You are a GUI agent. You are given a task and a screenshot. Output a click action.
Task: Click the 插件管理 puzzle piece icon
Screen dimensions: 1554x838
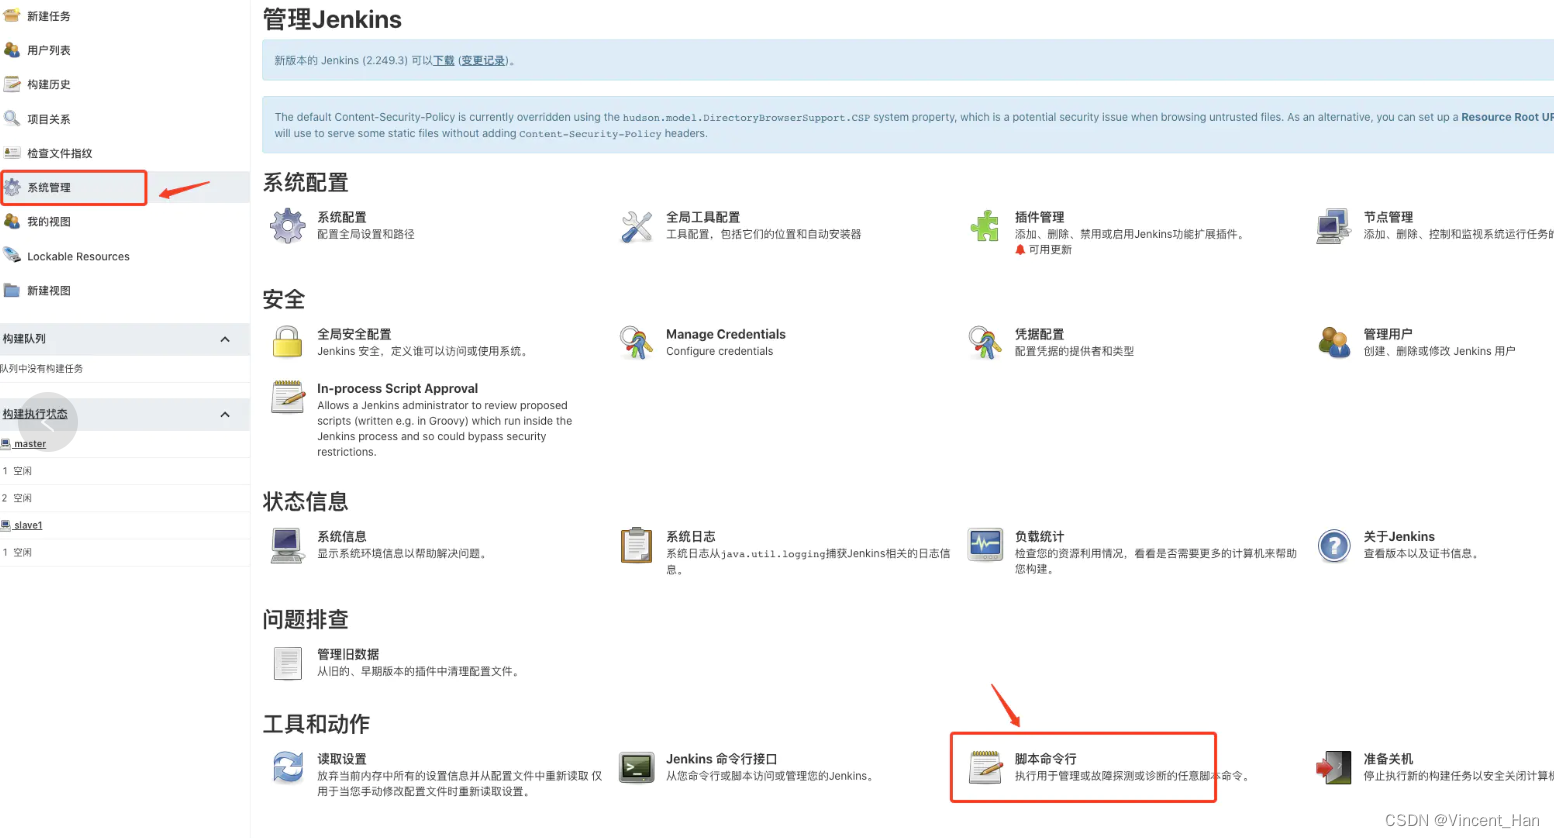[985, 226]
